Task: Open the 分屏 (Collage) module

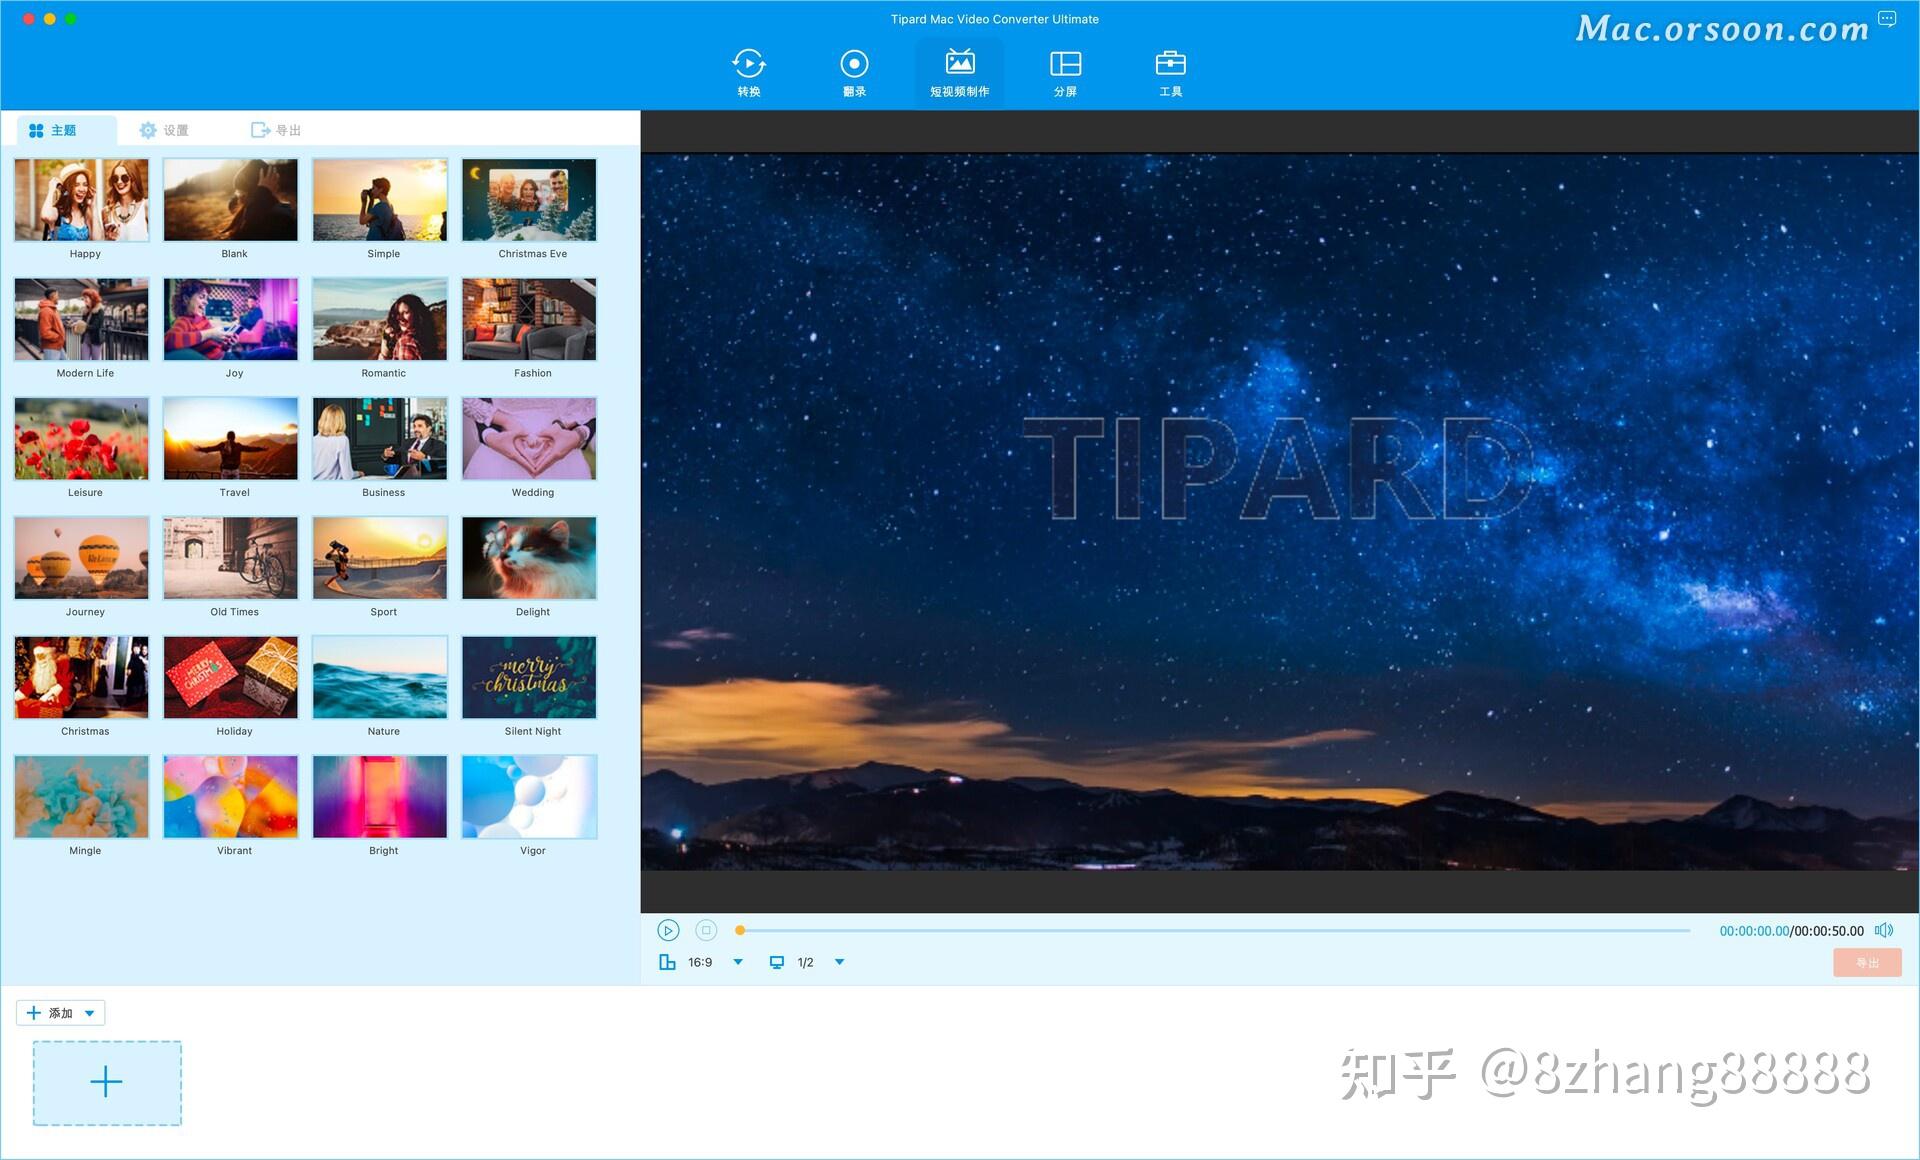Action: click(1065, 70)
